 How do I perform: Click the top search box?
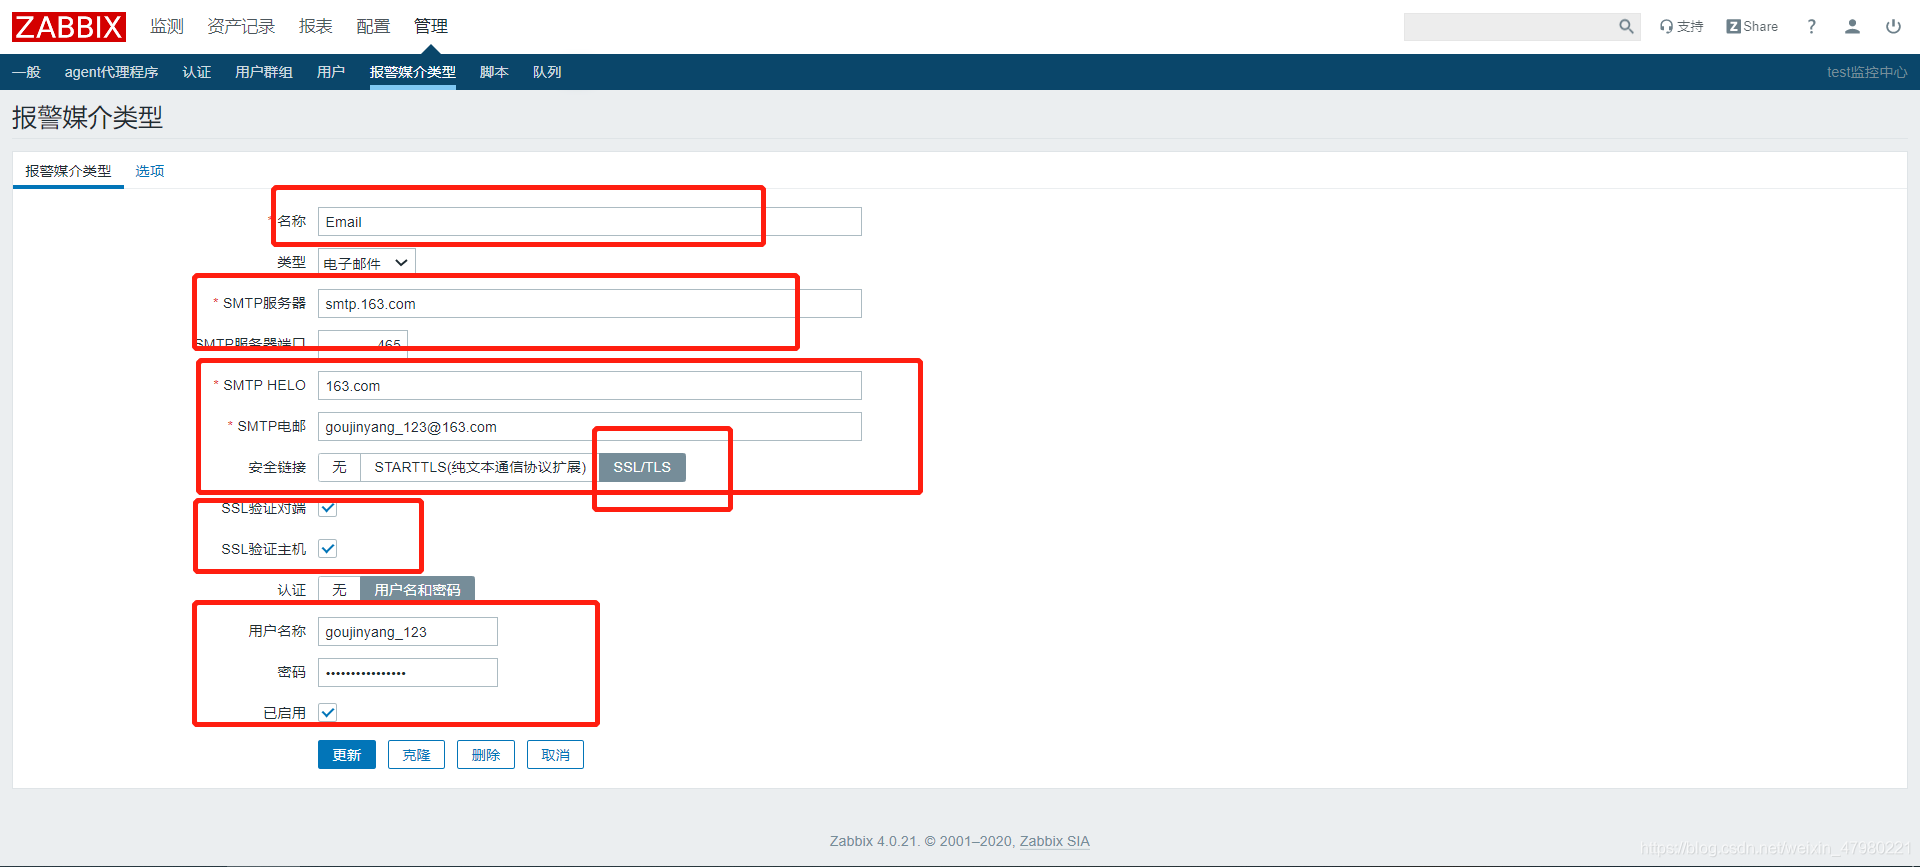coord(1510,27)
